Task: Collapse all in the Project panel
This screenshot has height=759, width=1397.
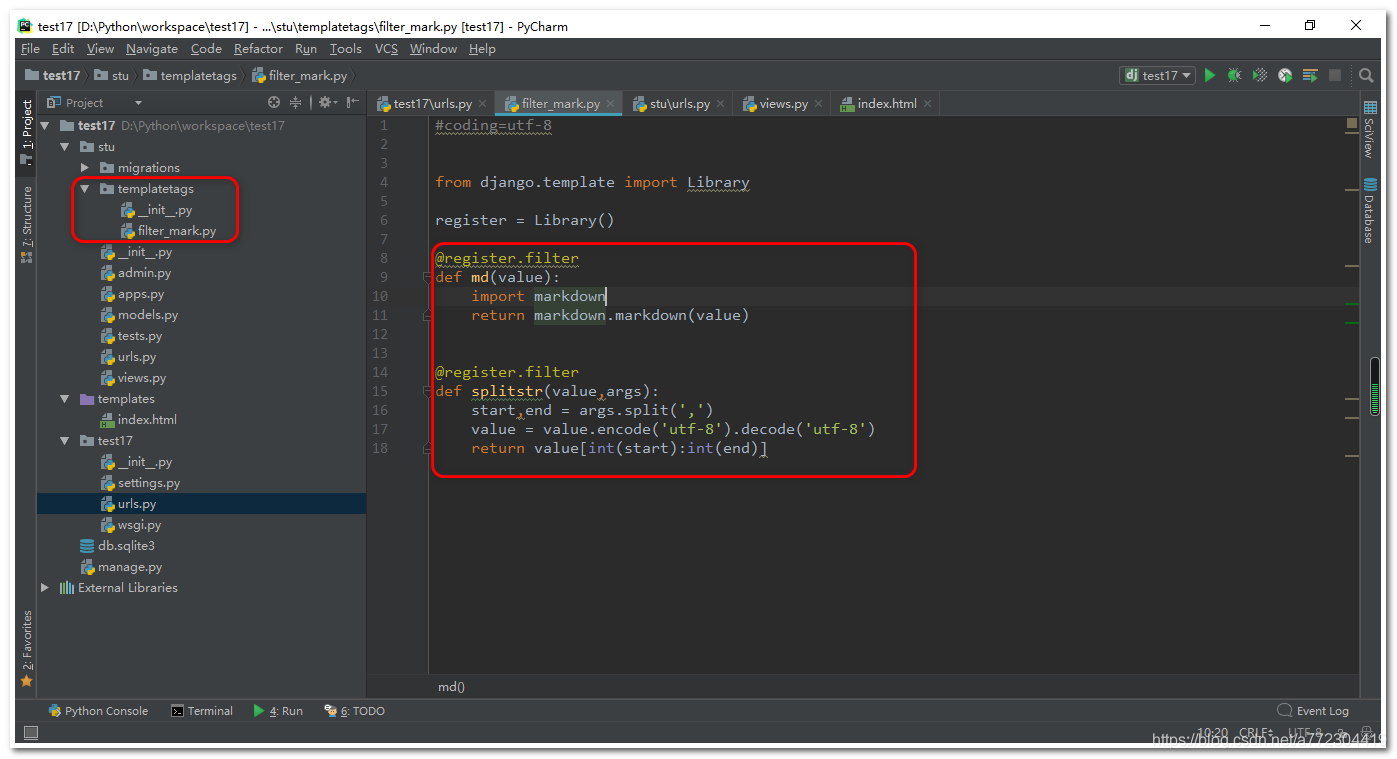Action: point(295,102)
